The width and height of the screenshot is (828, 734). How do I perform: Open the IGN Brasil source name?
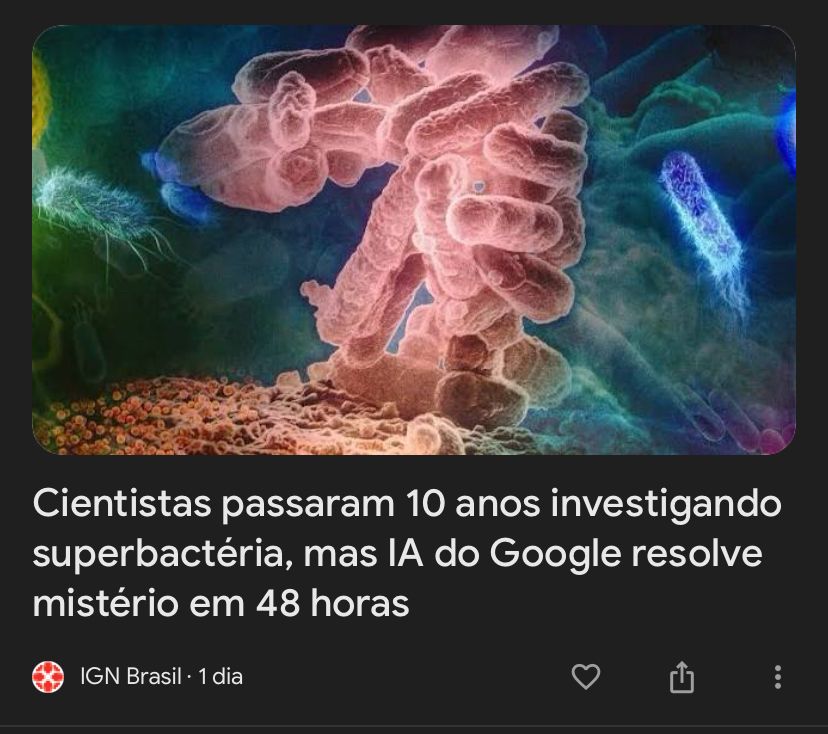(130, 676)
